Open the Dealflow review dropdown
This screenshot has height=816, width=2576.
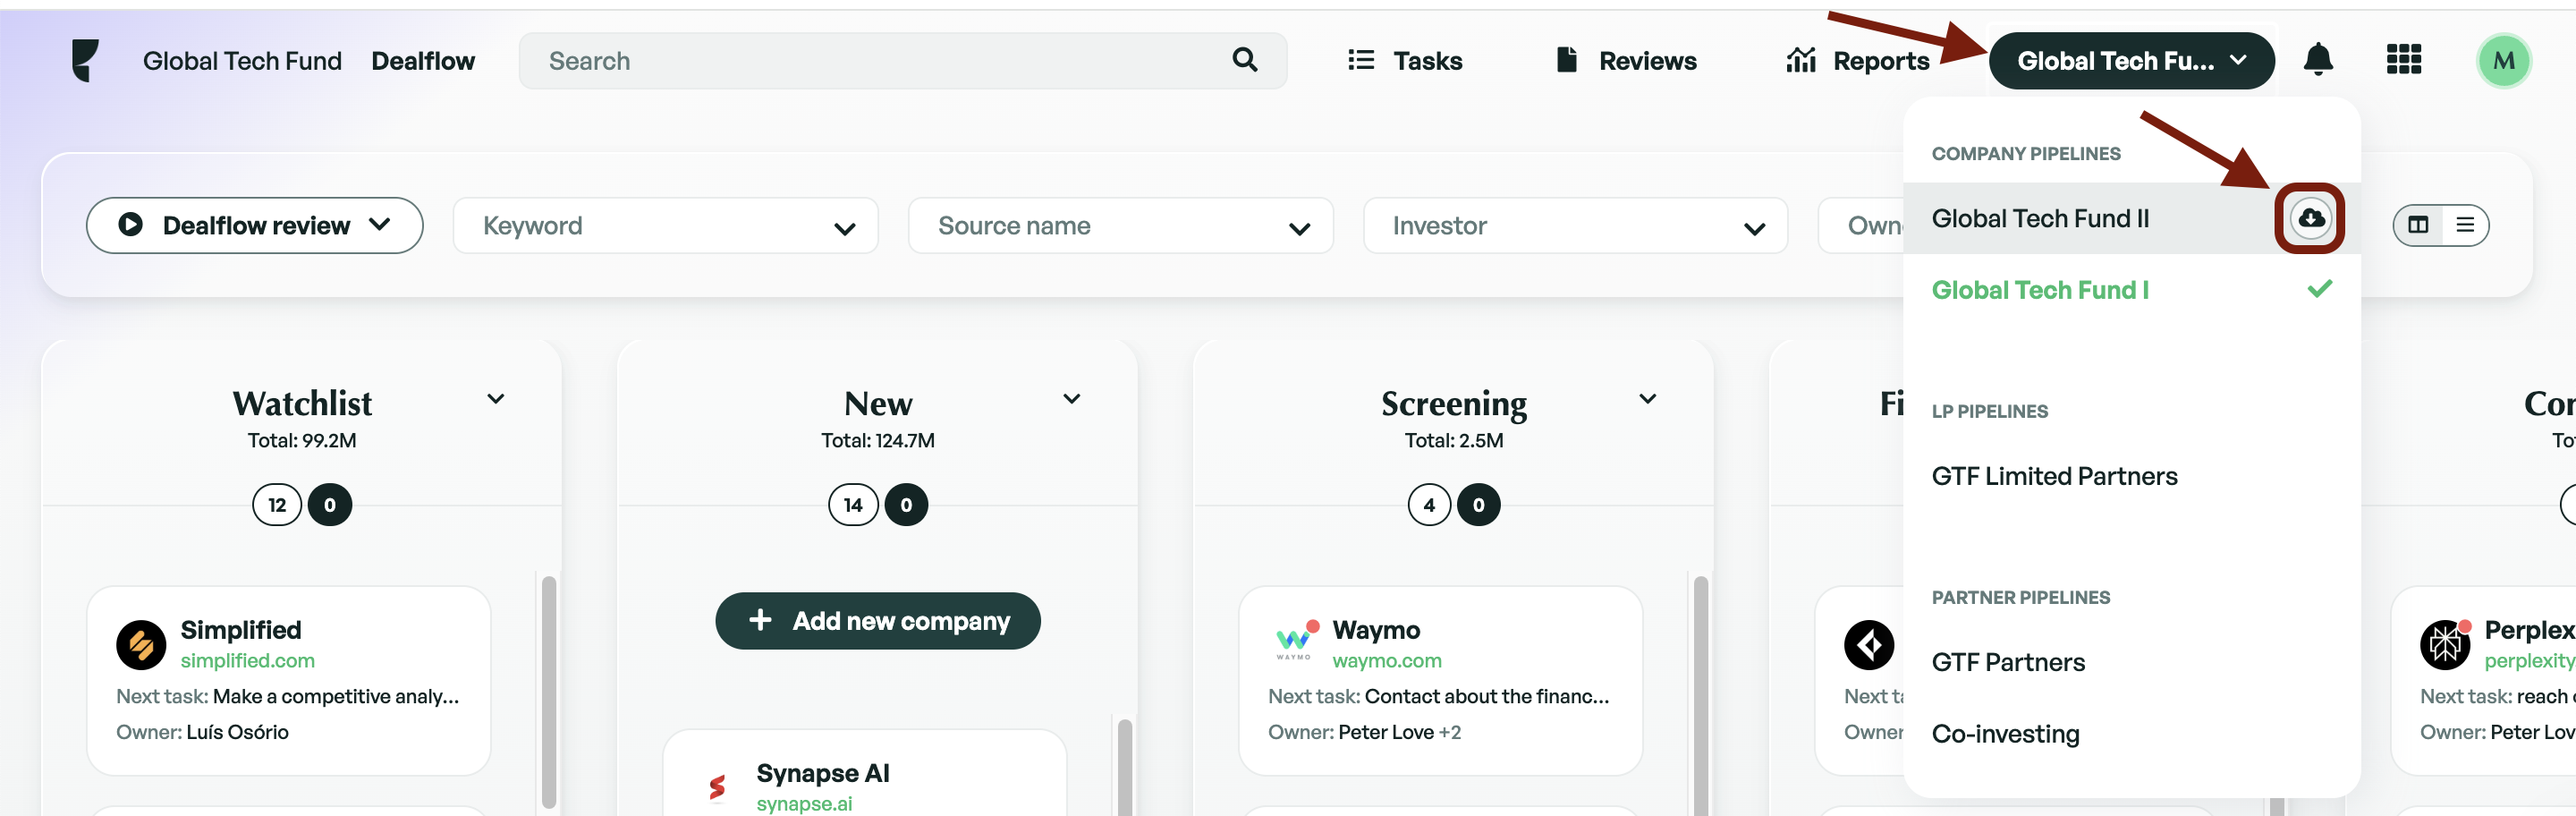(254, 225)
